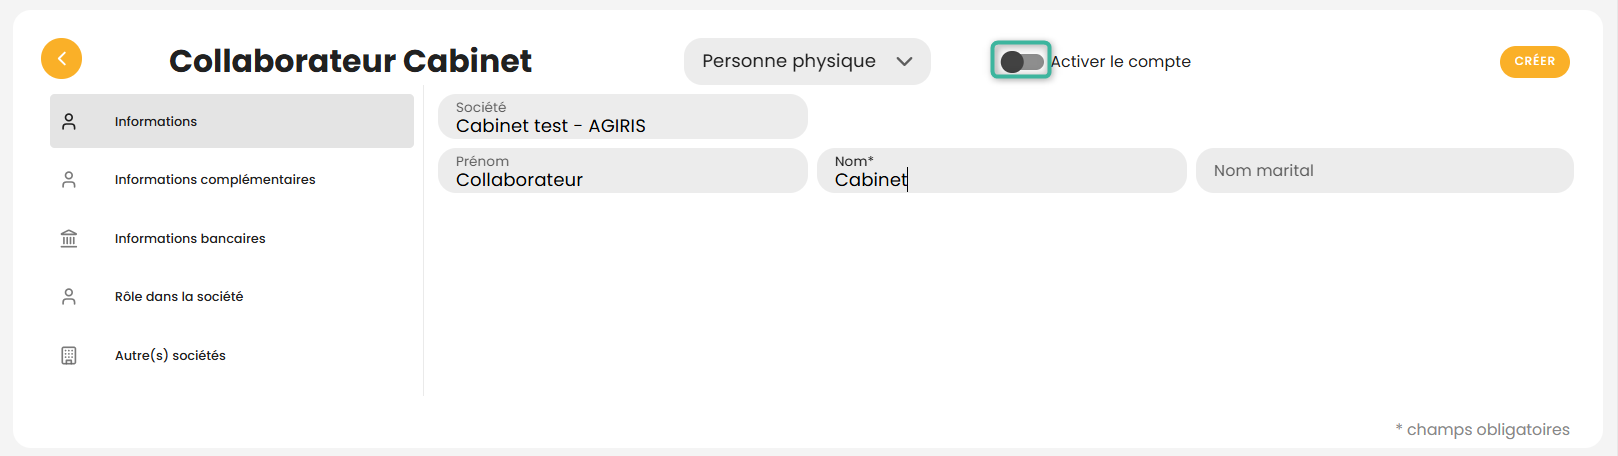Click the office building icon for Autre(s) sociétés
This screenshot has width=1618, height=456.
(69, 355)
